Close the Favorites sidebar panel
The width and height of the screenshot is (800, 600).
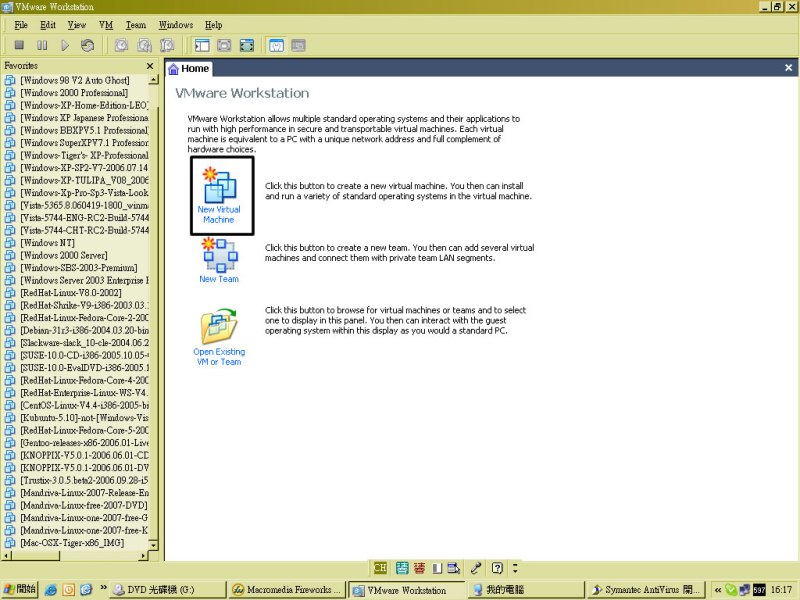149,66
